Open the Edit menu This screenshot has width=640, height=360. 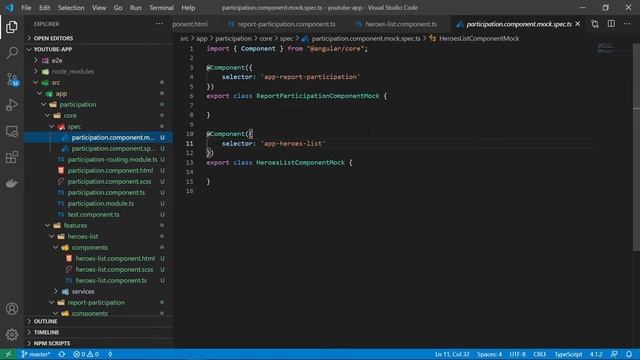tap(44, 8)
